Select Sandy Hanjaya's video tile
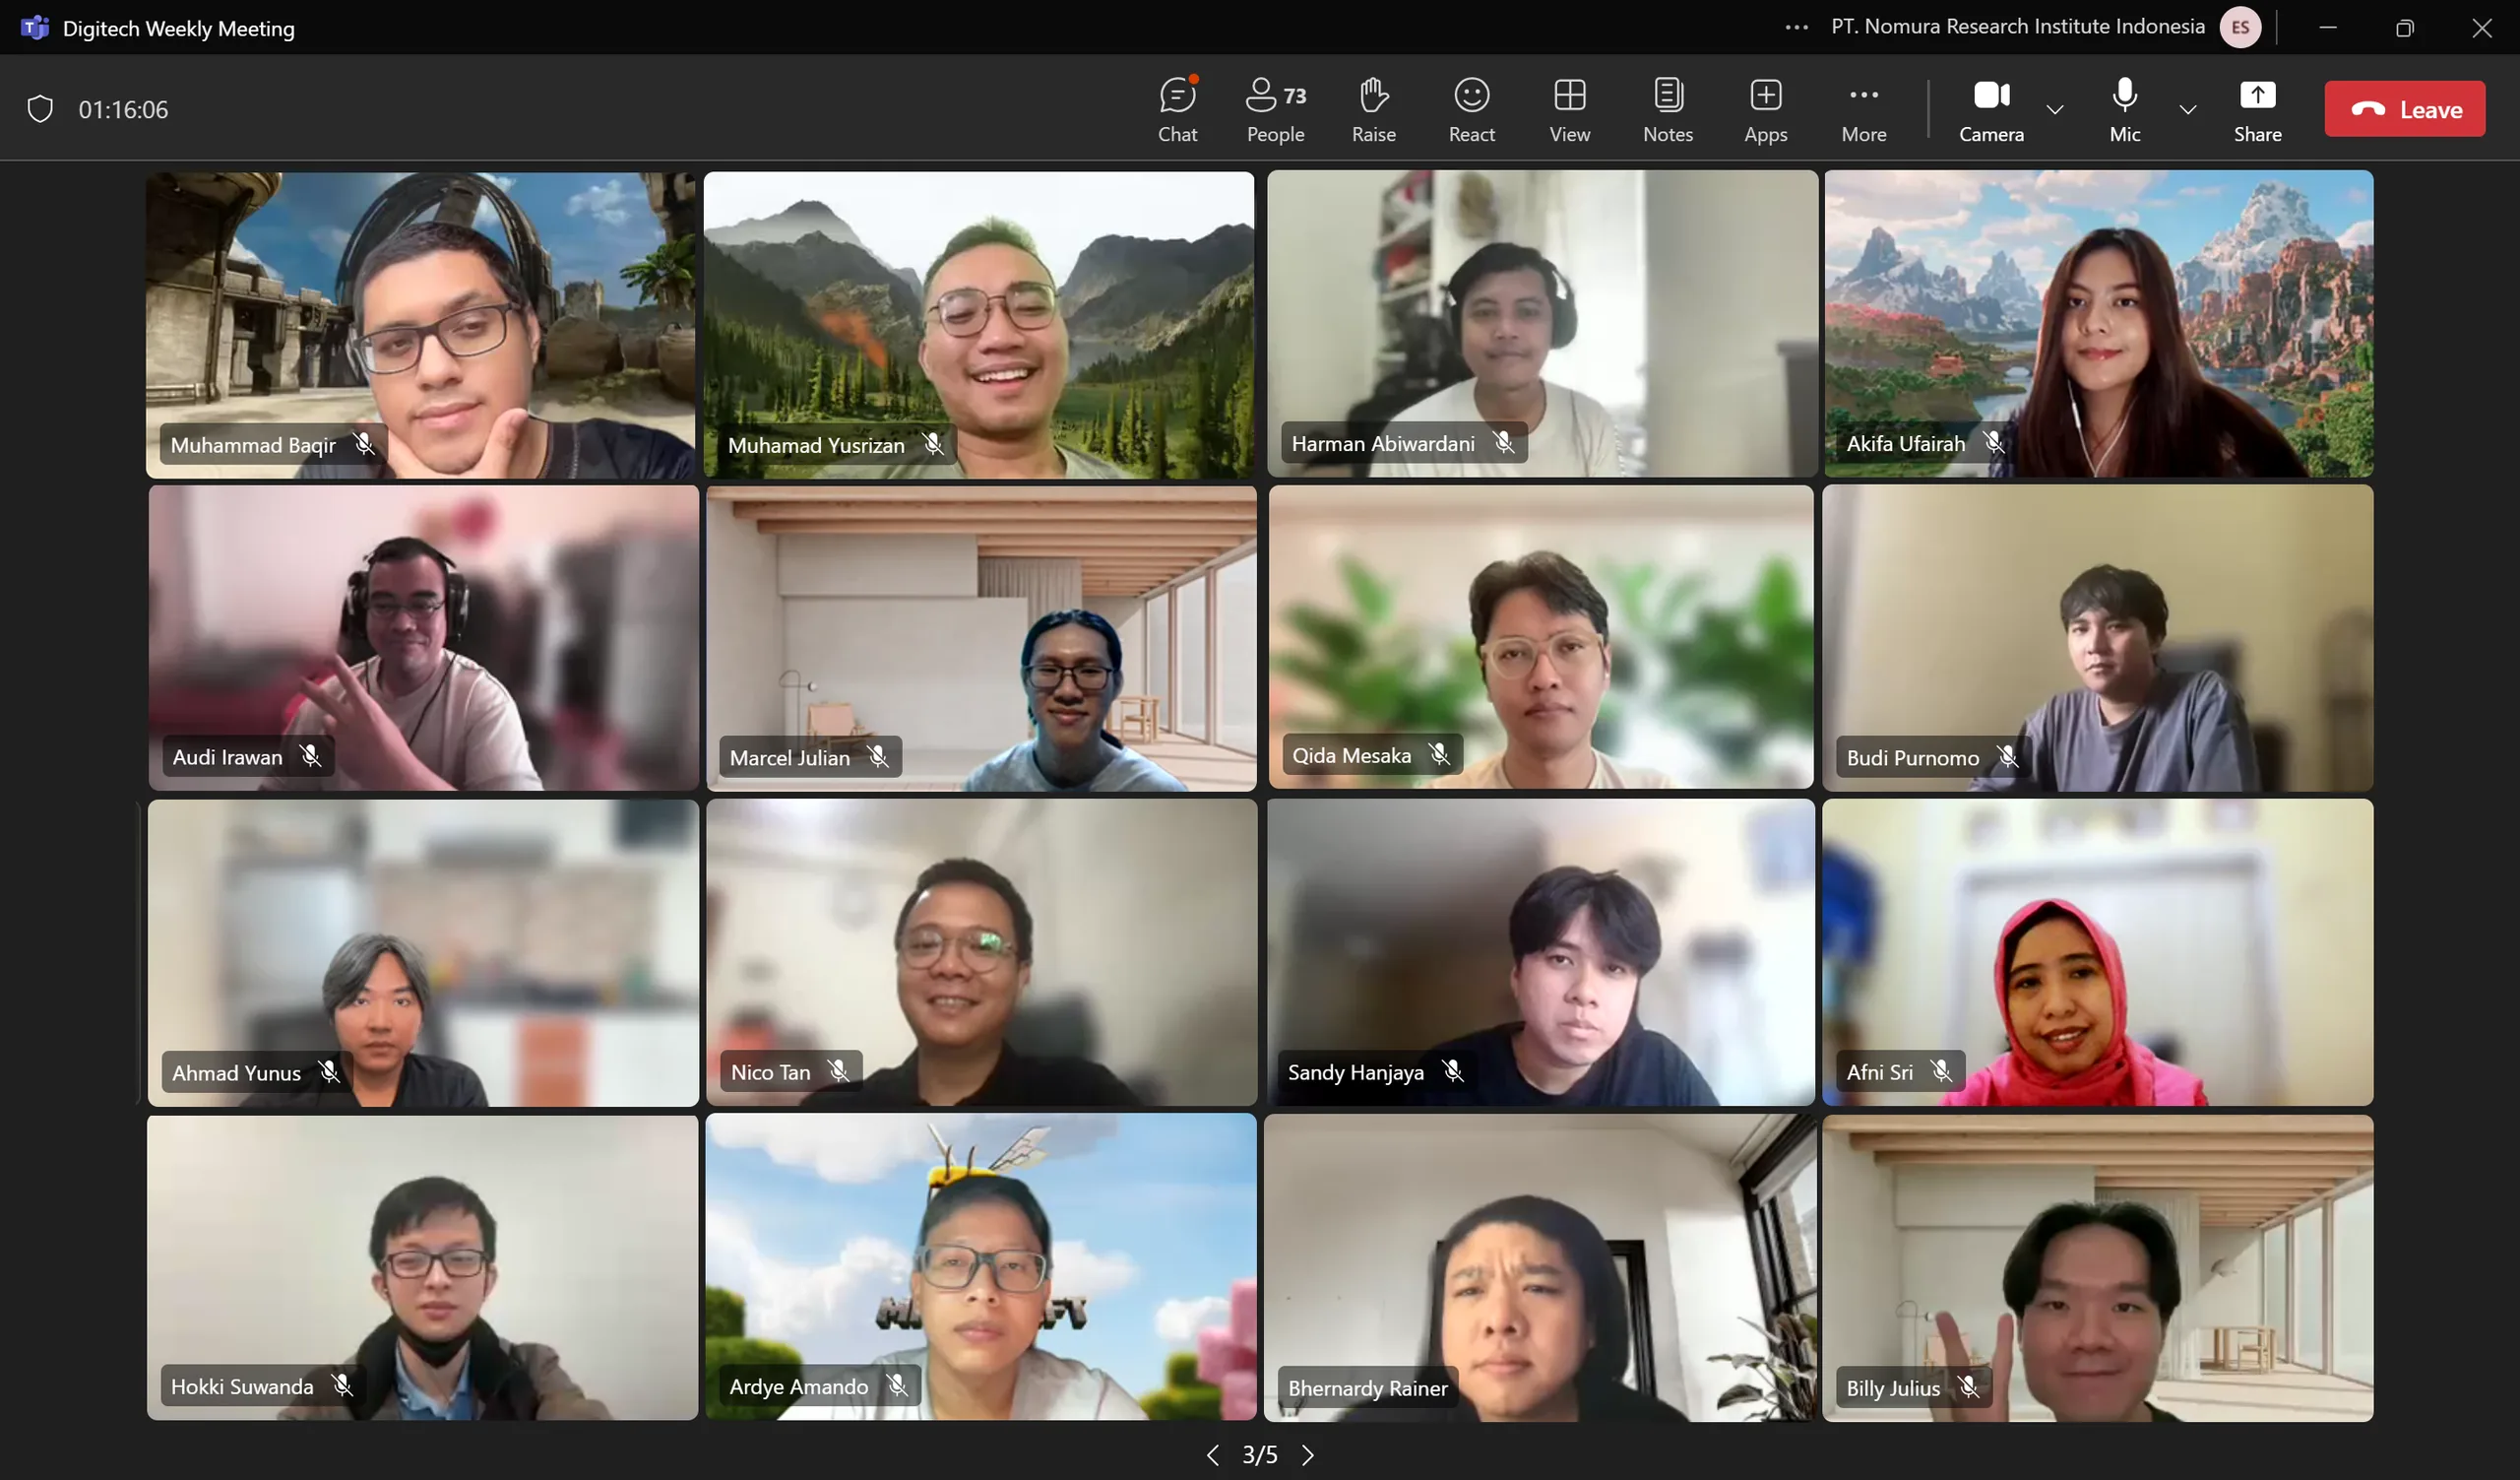2520x1480 pixels. (1540, 952)
